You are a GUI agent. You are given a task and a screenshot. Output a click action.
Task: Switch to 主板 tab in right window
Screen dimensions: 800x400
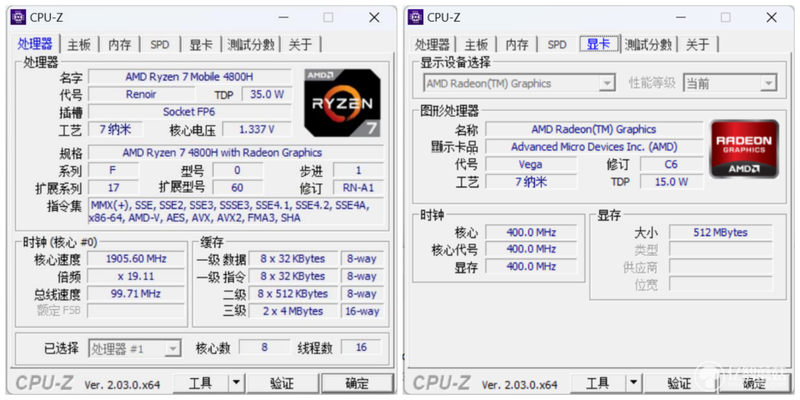click(477, 45)
